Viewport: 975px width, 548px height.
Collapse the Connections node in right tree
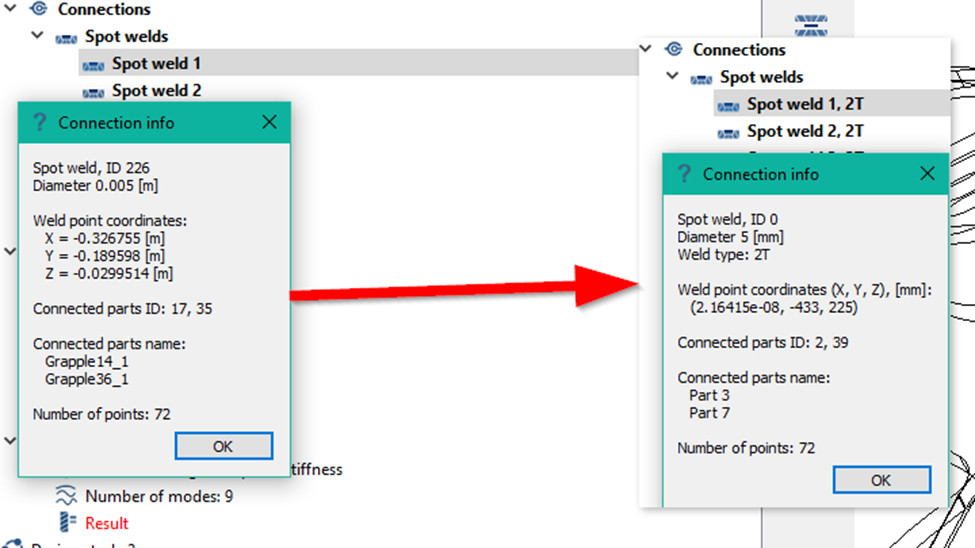click(x=646, y=49)
